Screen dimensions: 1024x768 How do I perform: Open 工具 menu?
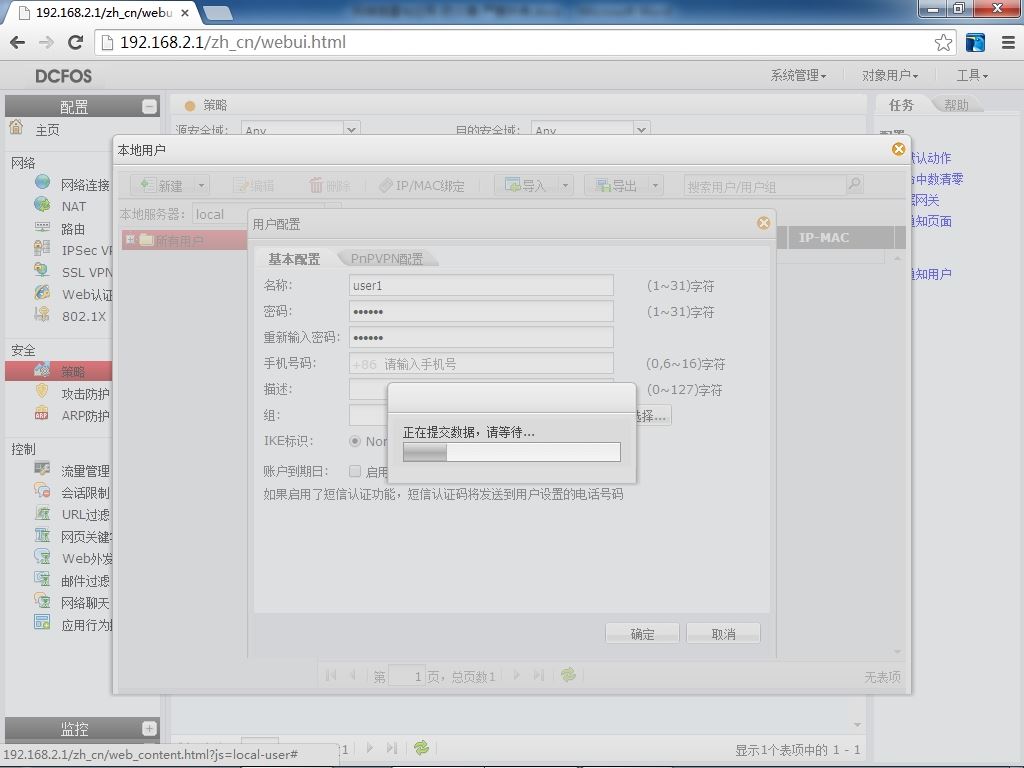[x=972, y=76]
